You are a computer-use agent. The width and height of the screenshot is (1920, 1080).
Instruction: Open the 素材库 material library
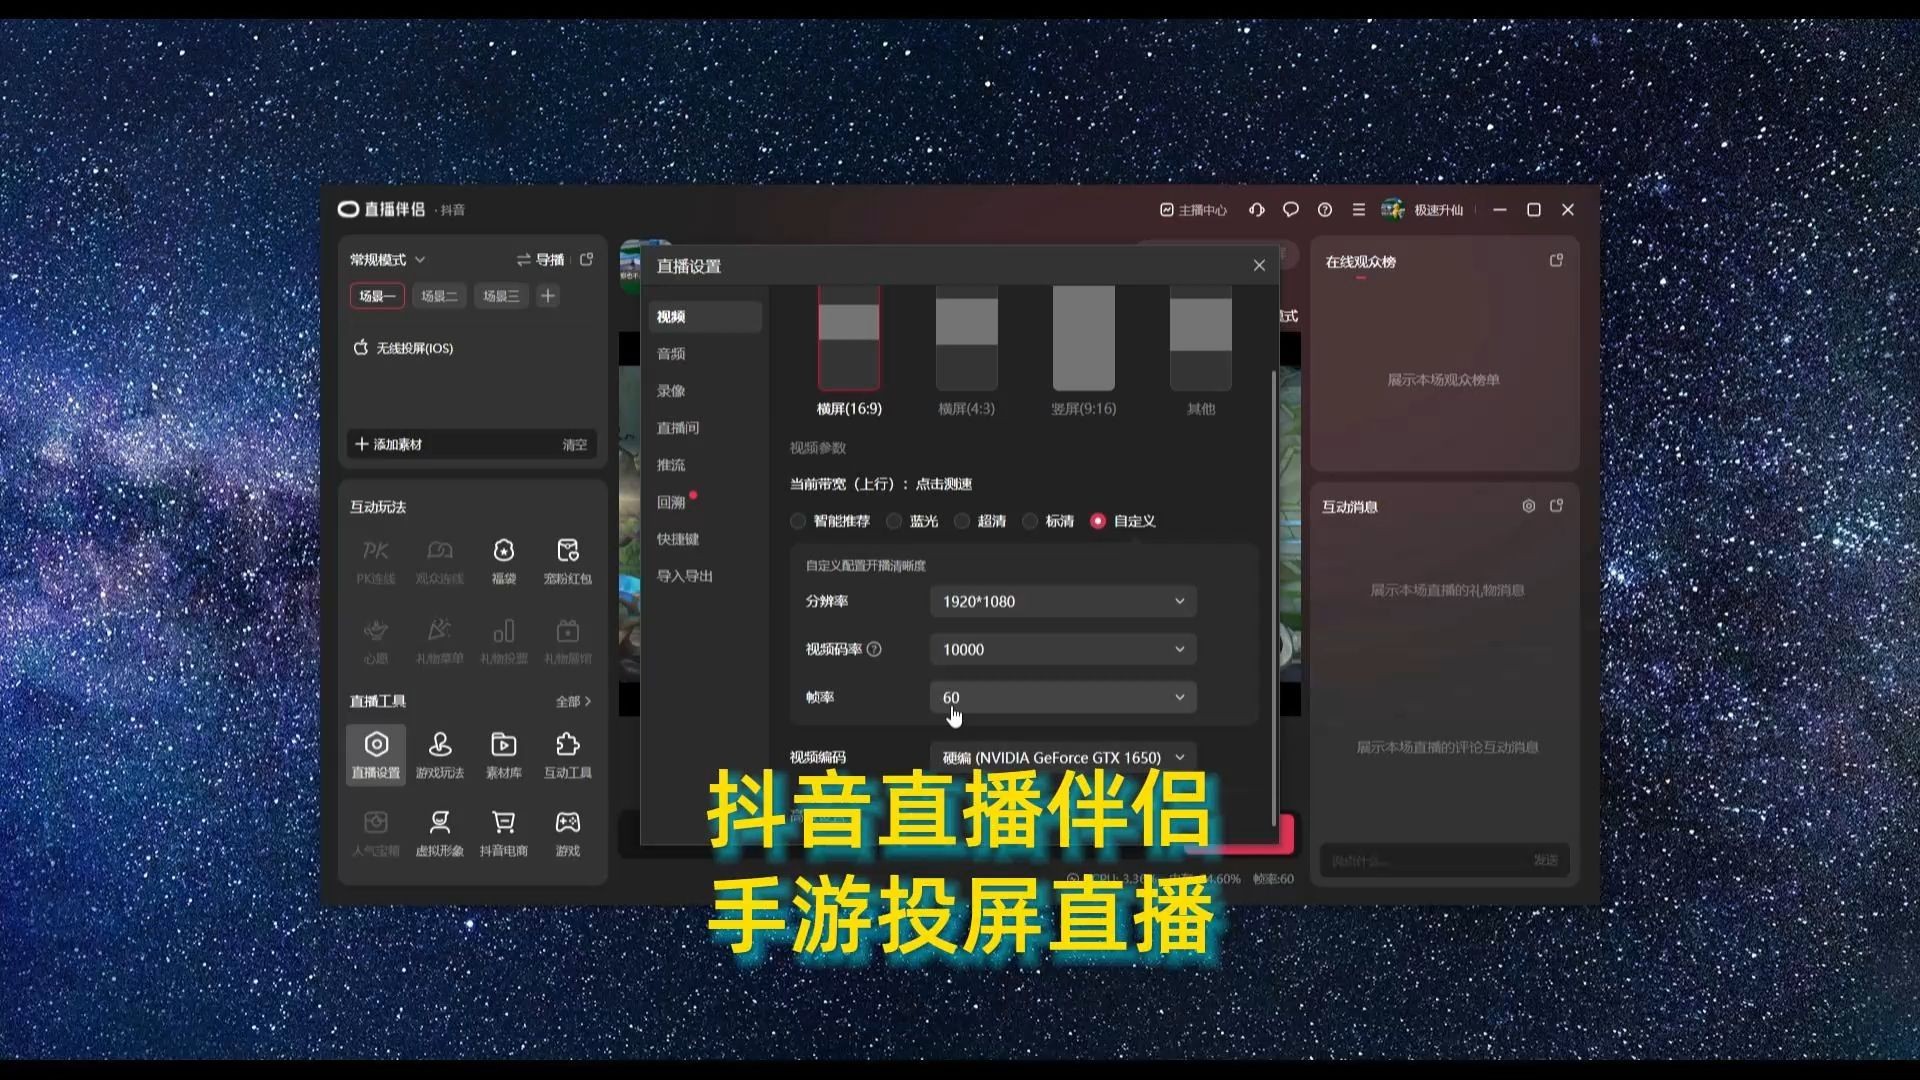click(504, 755)
